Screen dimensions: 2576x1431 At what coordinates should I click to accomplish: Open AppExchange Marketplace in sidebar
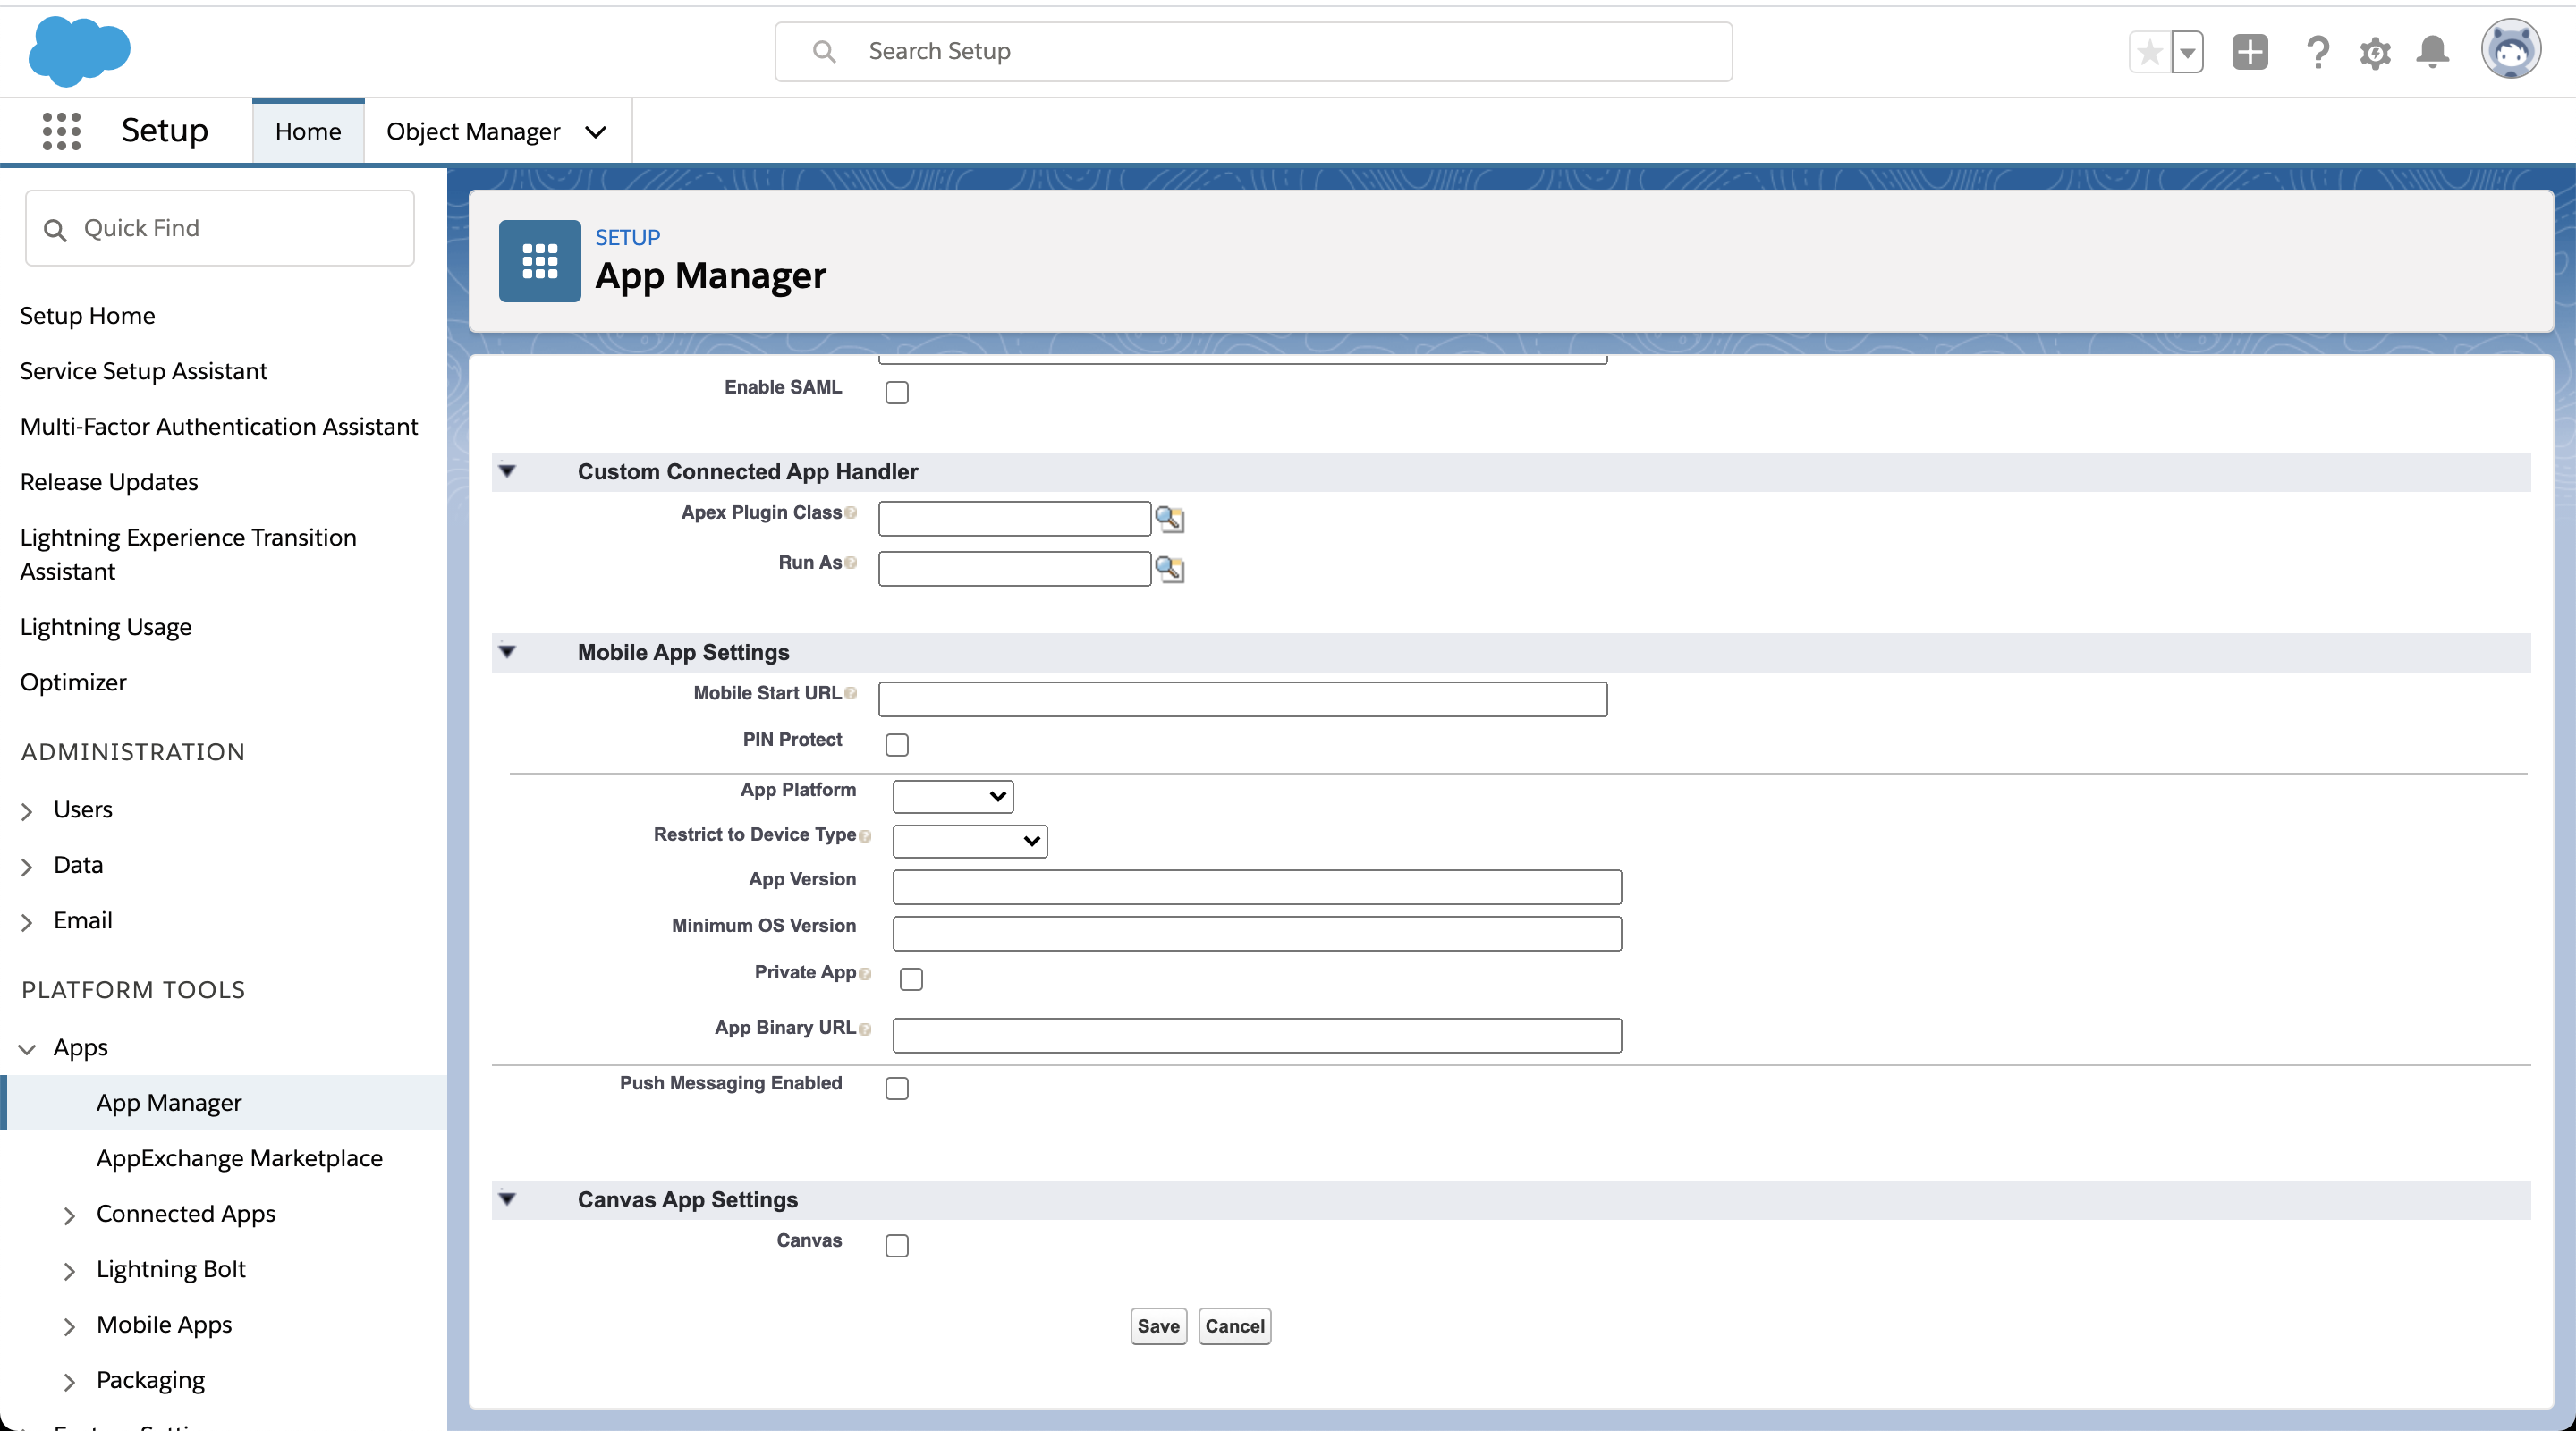(x=239, y=1158)
